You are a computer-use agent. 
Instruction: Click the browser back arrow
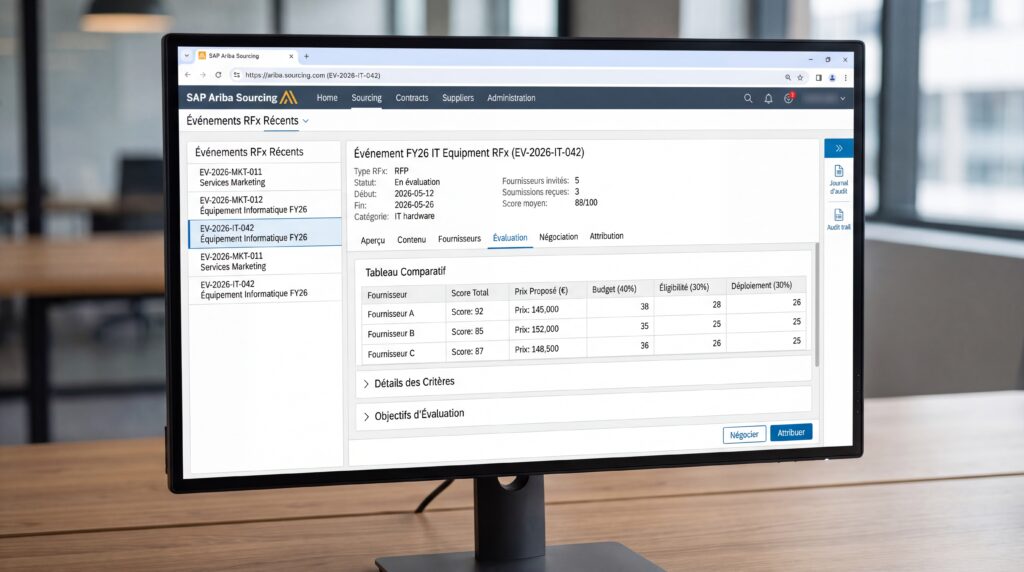pos(188,75)
